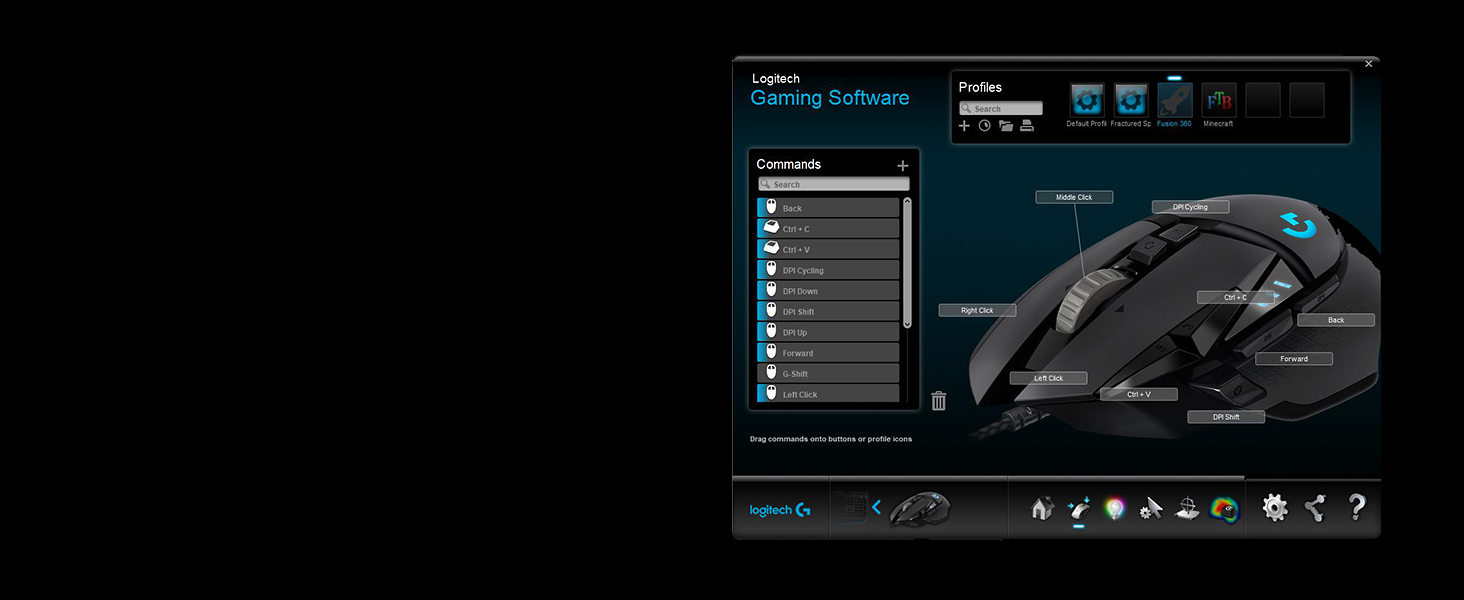Open pointer settings cursor-with-gear icon
The height and width of the screenshot is (600, 1464).
pyautogui.click(x=1151, y=508)
